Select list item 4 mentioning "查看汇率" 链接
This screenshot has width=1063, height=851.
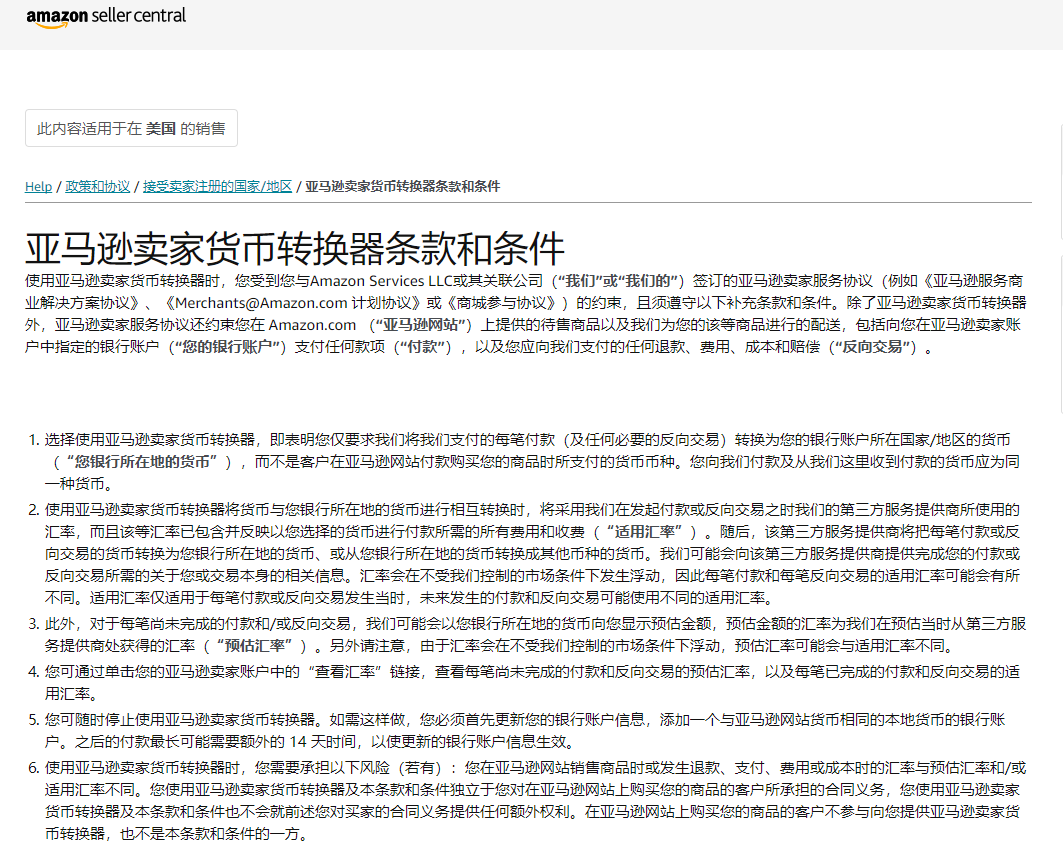pyautogui.click(x=533, y=683)
